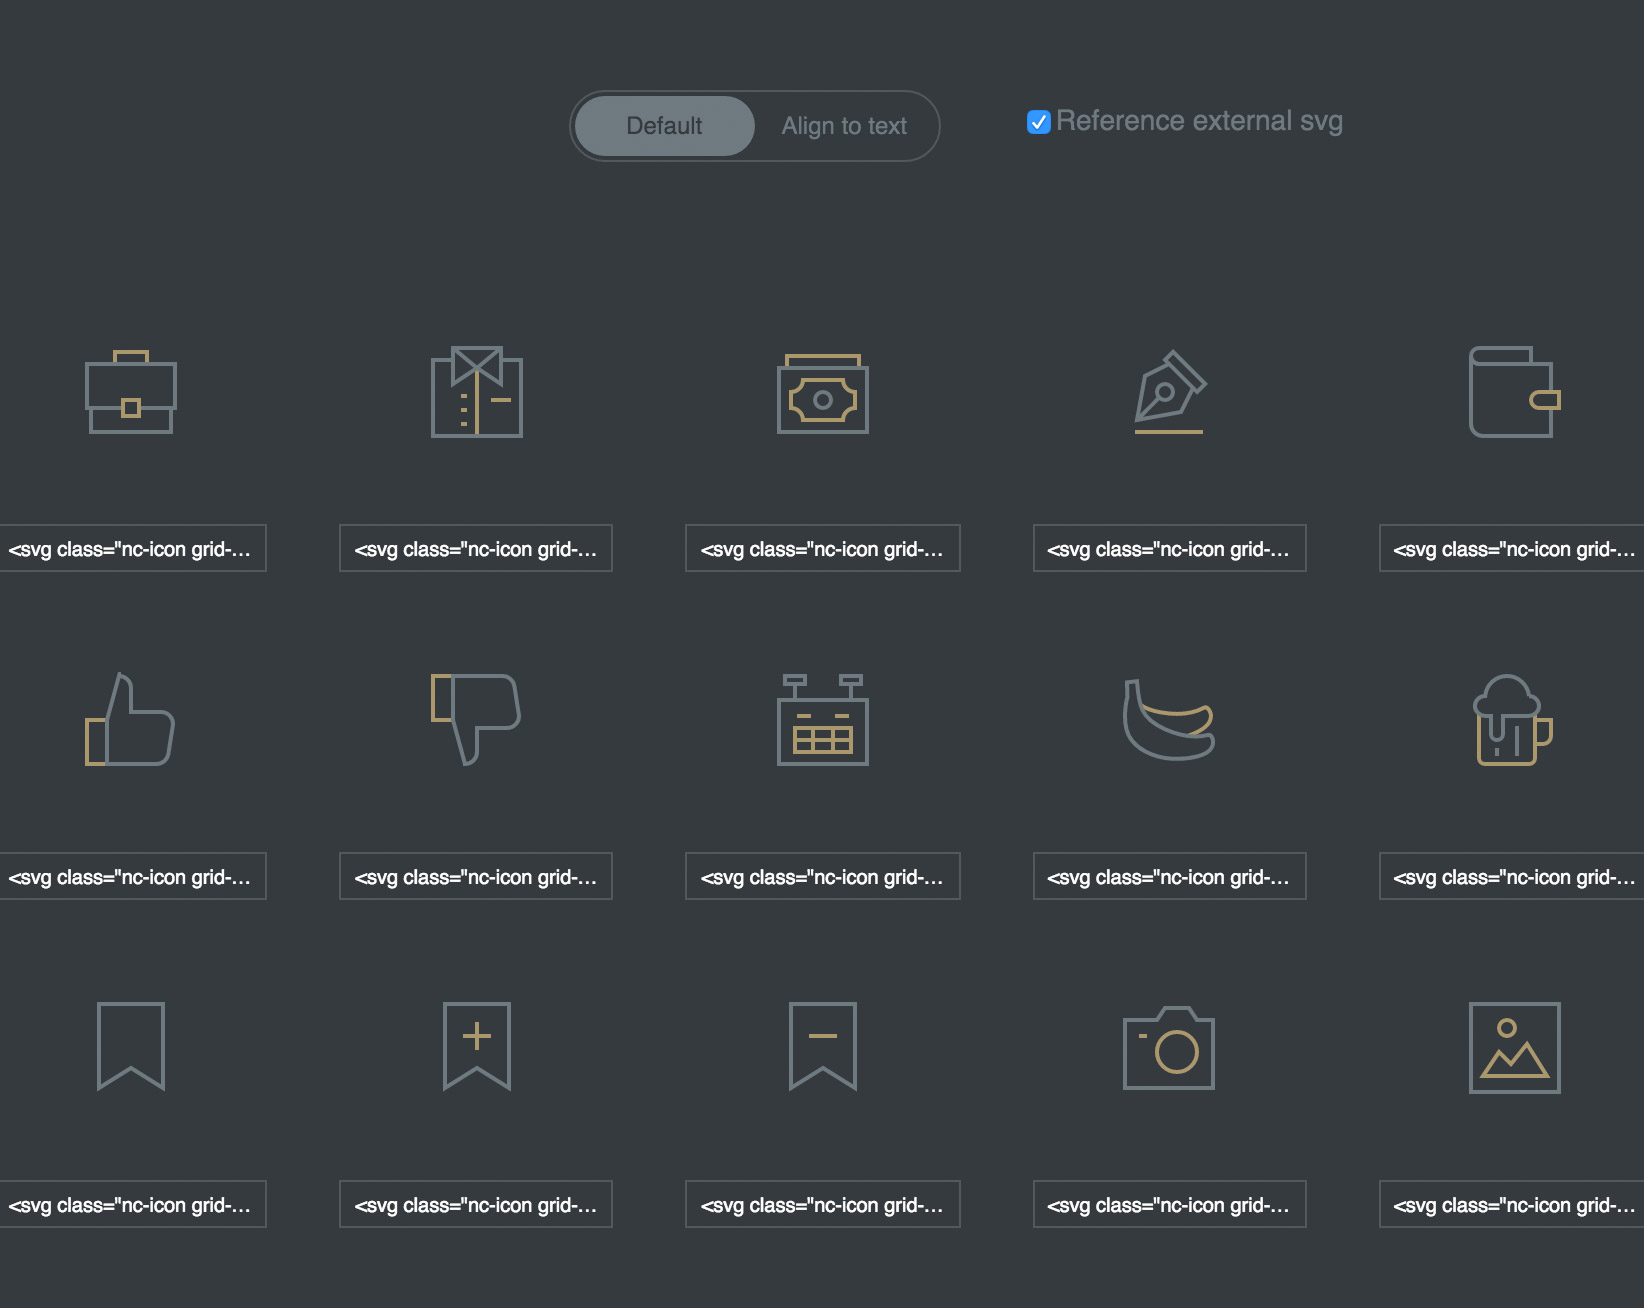Click the beer mug icon
The width and height of the screenshot is (1644, 1308).
[x=1514, y=720]
